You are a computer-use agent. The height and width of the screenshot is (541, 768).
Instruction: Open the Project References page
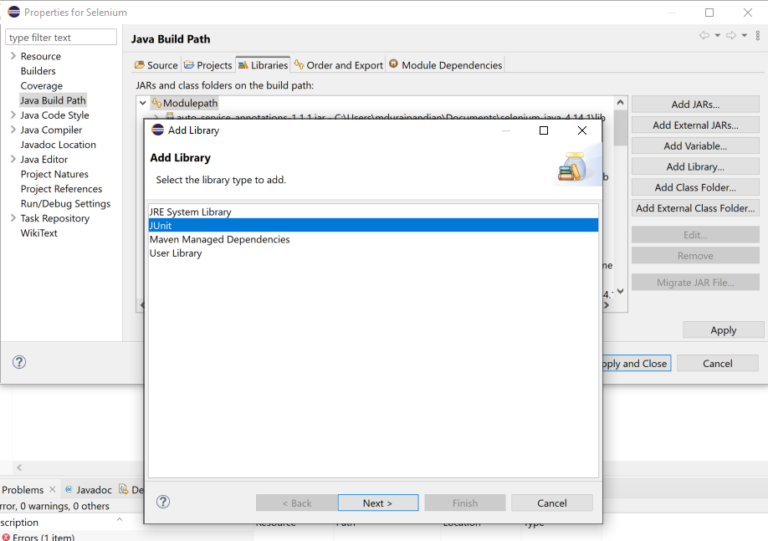click(61, 188)
